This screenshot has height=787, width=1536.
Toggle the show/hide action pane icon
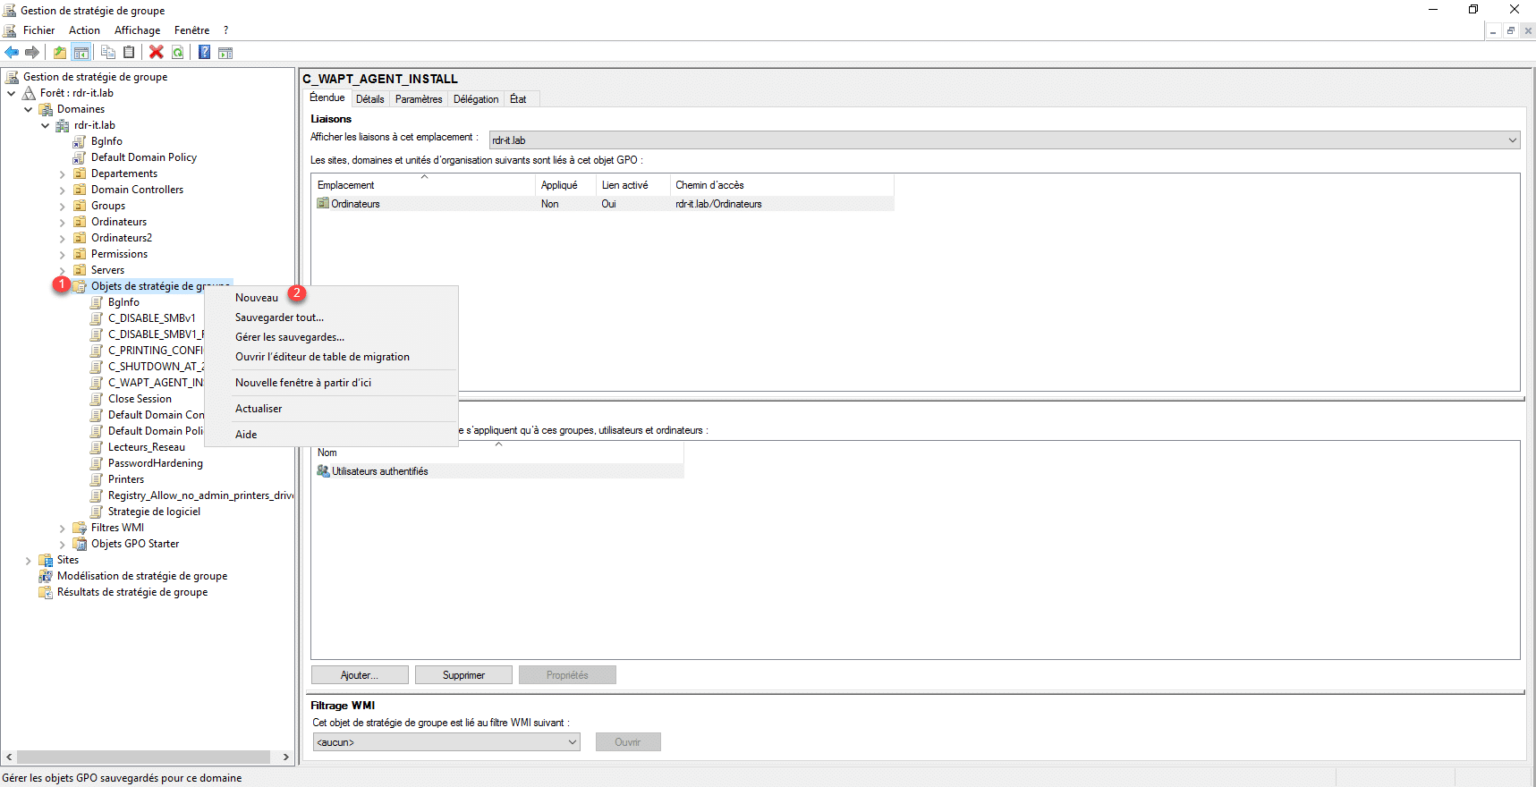(225, 52)
